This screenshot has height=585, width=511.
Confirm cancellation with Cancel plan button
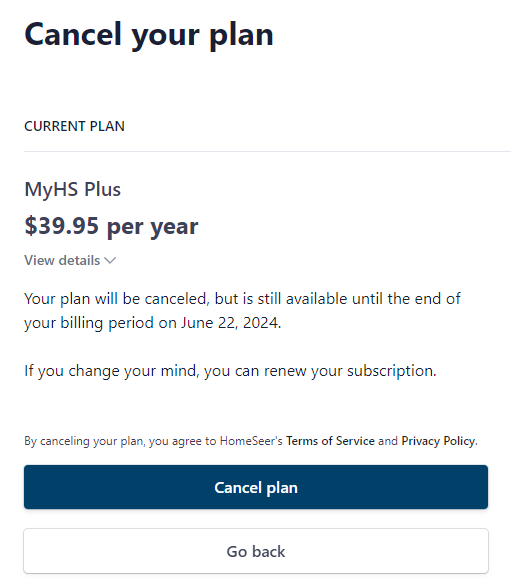(x=256, y=487)
